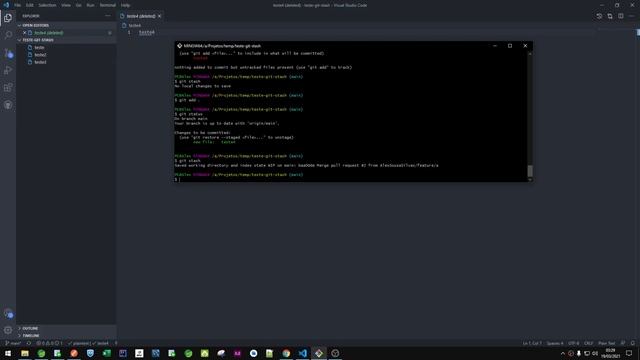
Task: Open file teste2 in Explorer tree
Action: [x=40, y=55]
